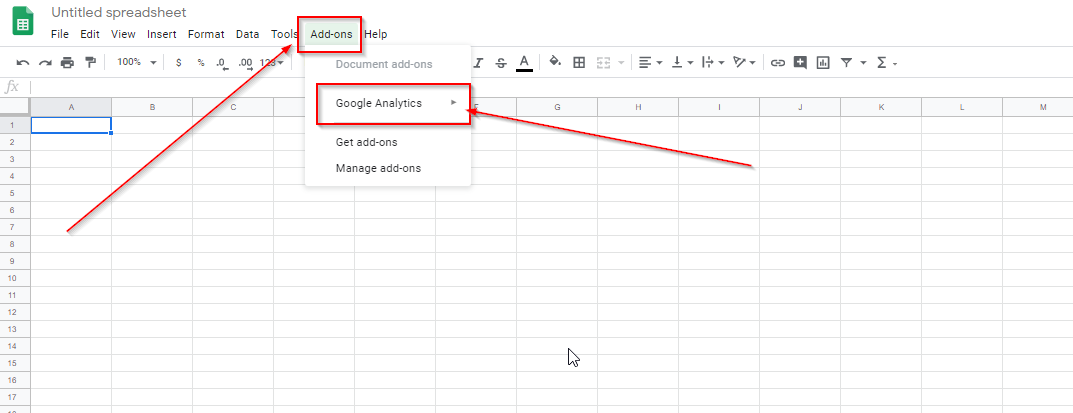This screenshot has width=1073, height=413.
Task: Rename the Untitled spreadsheet title
Action: (x=118, y=12)
